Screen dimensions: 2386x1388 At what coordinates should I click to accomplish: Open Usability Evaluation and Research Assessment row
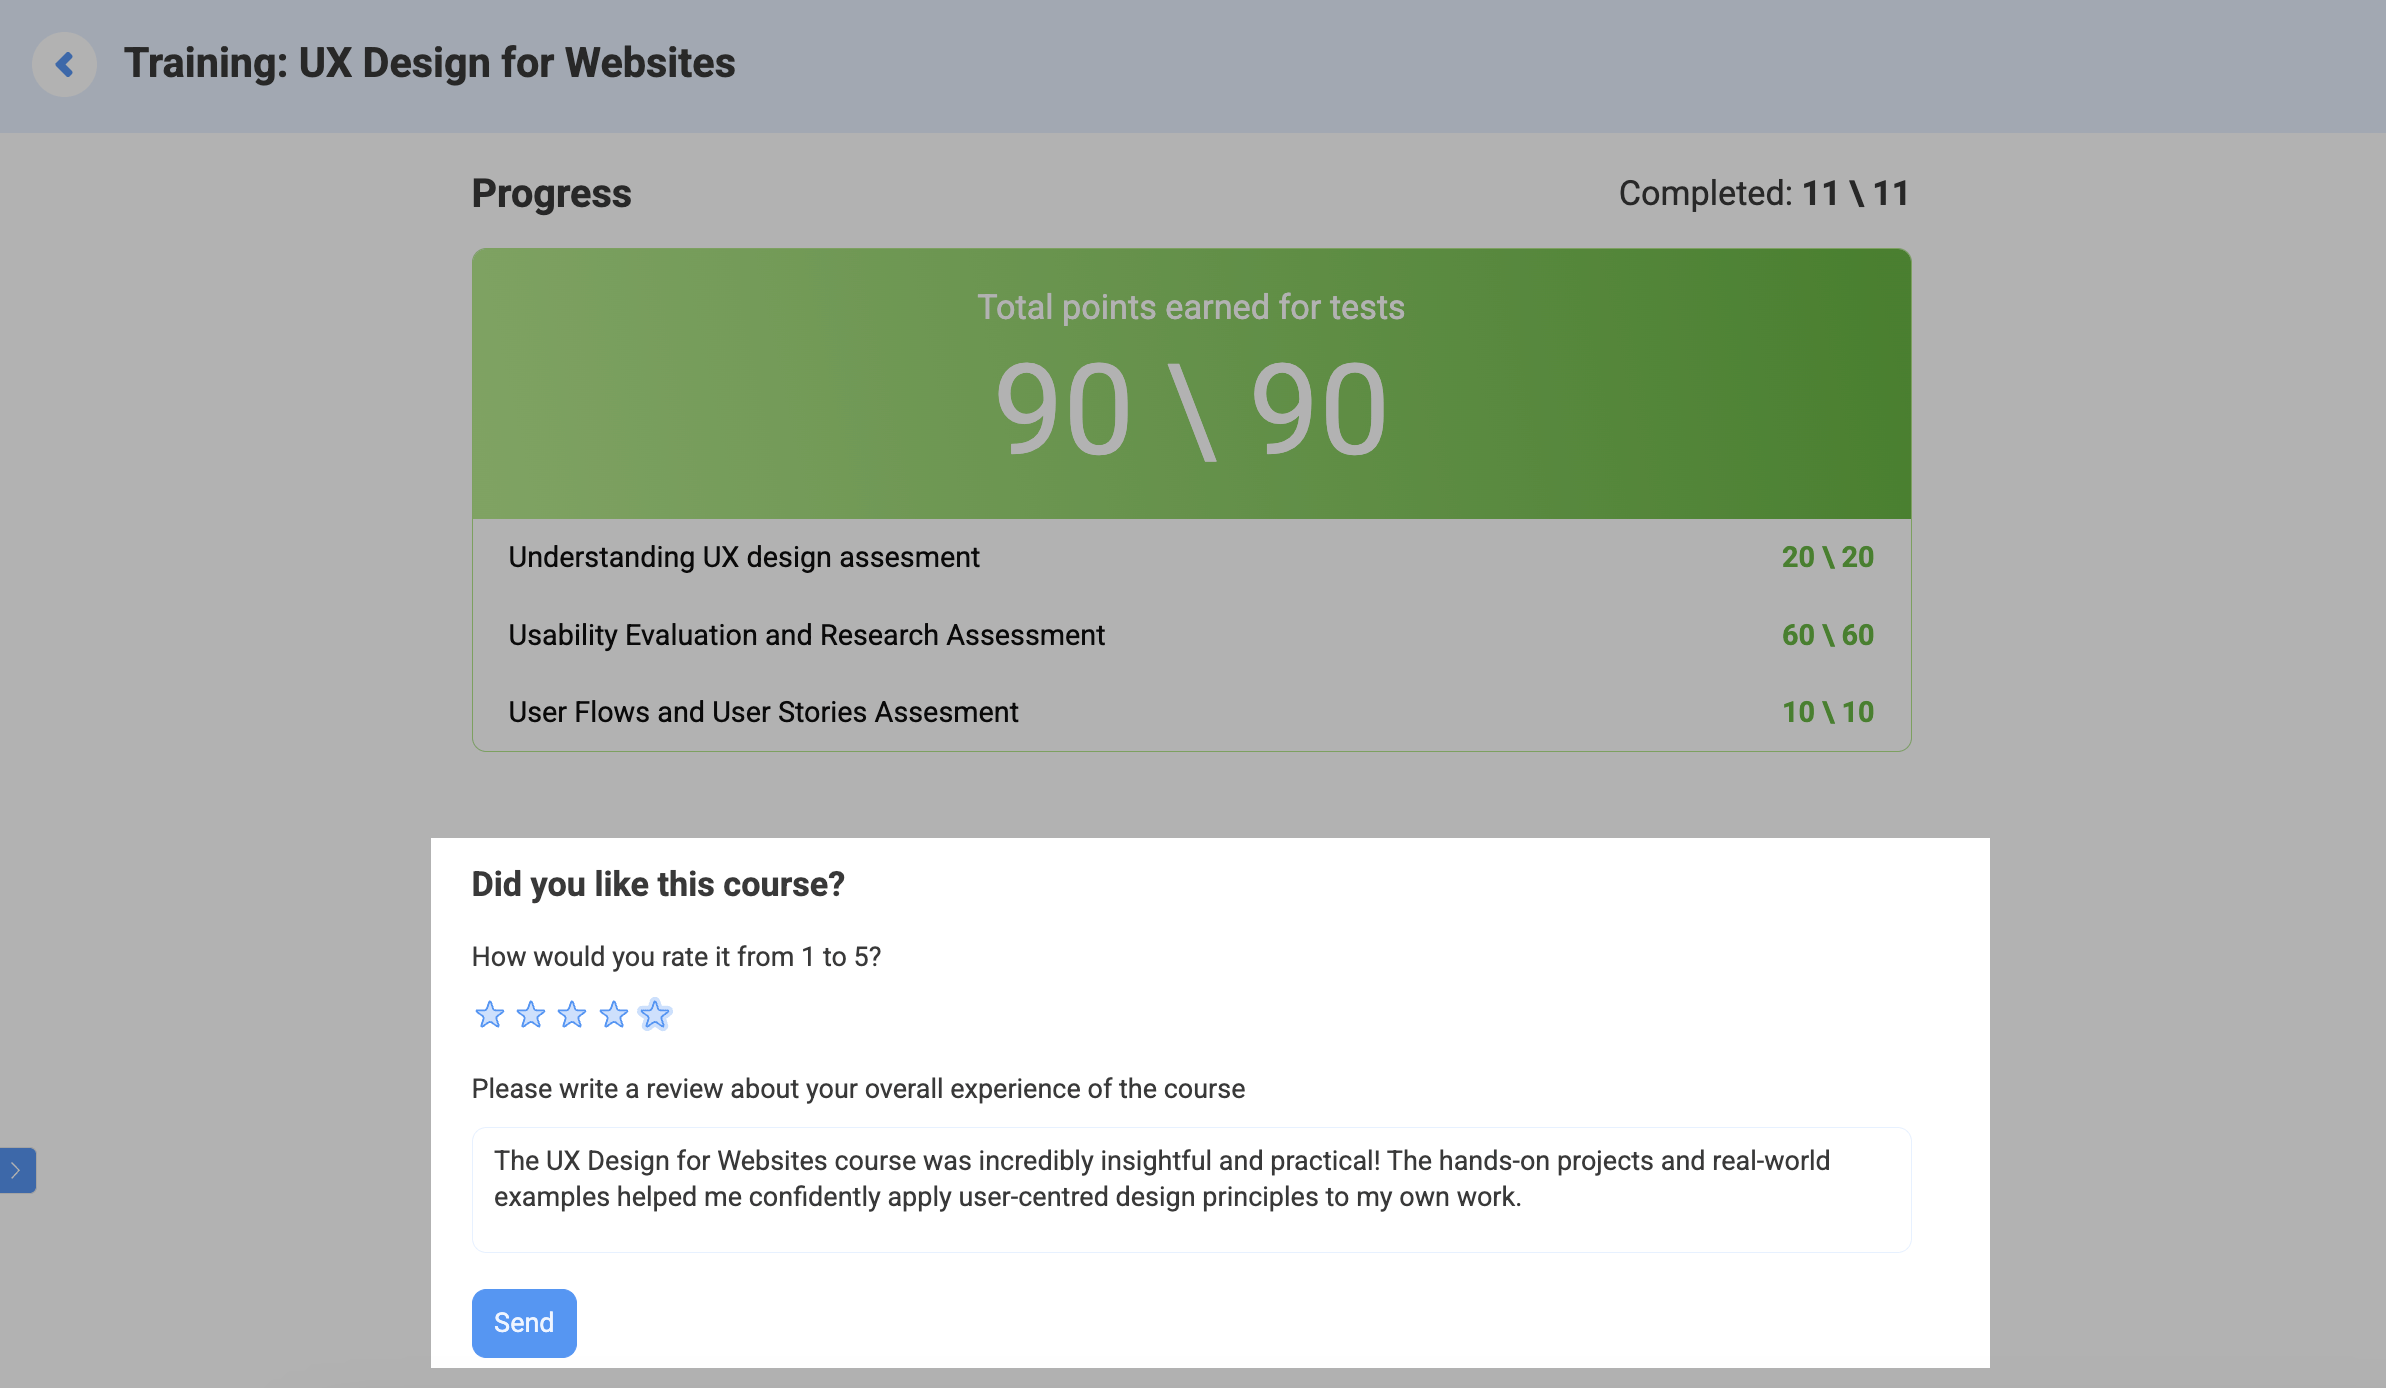tap(806, 635)
